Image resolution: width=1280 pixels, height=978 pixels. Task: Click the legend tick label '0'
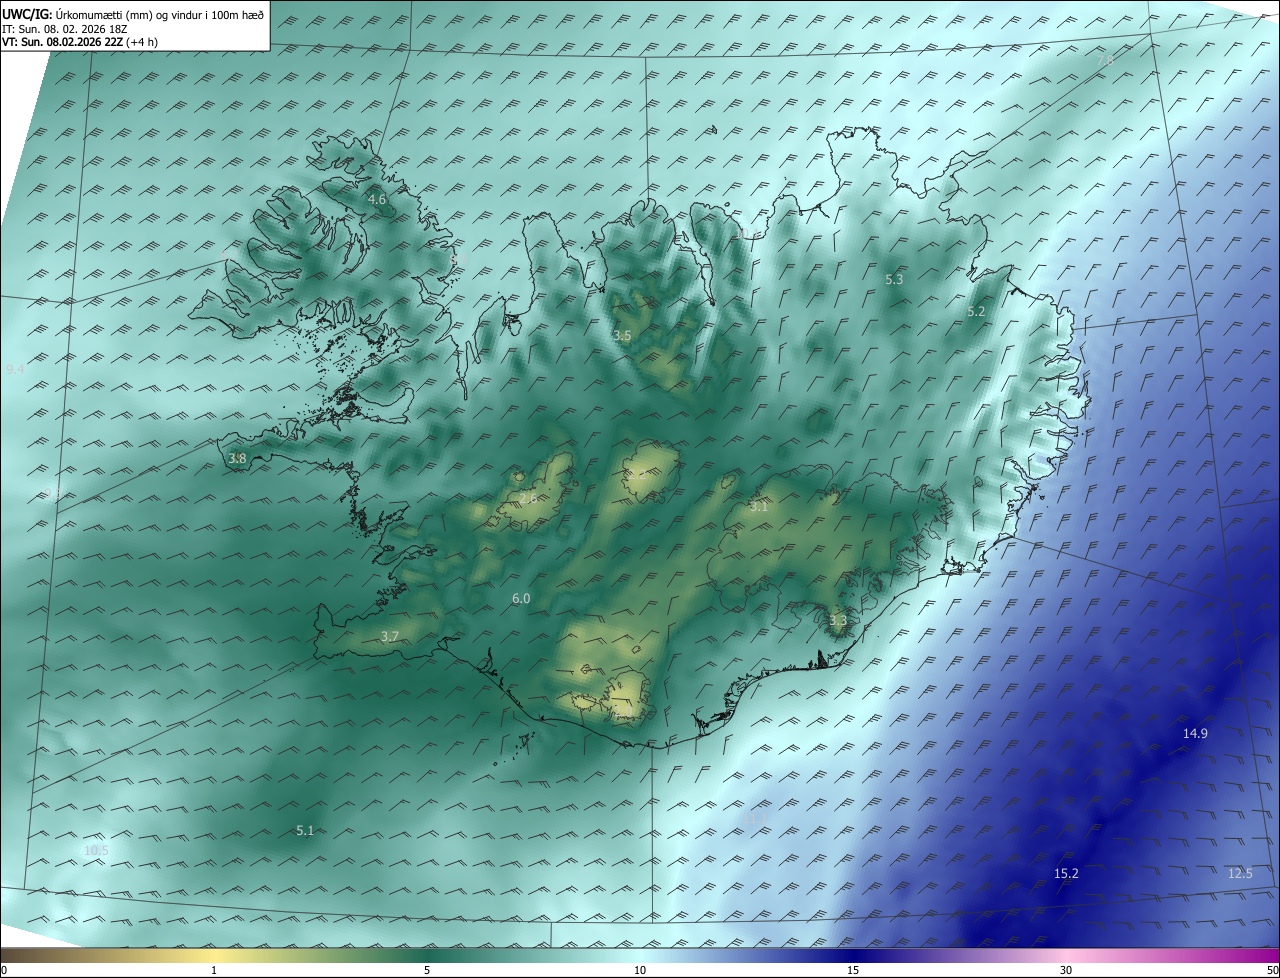(4, 971)
